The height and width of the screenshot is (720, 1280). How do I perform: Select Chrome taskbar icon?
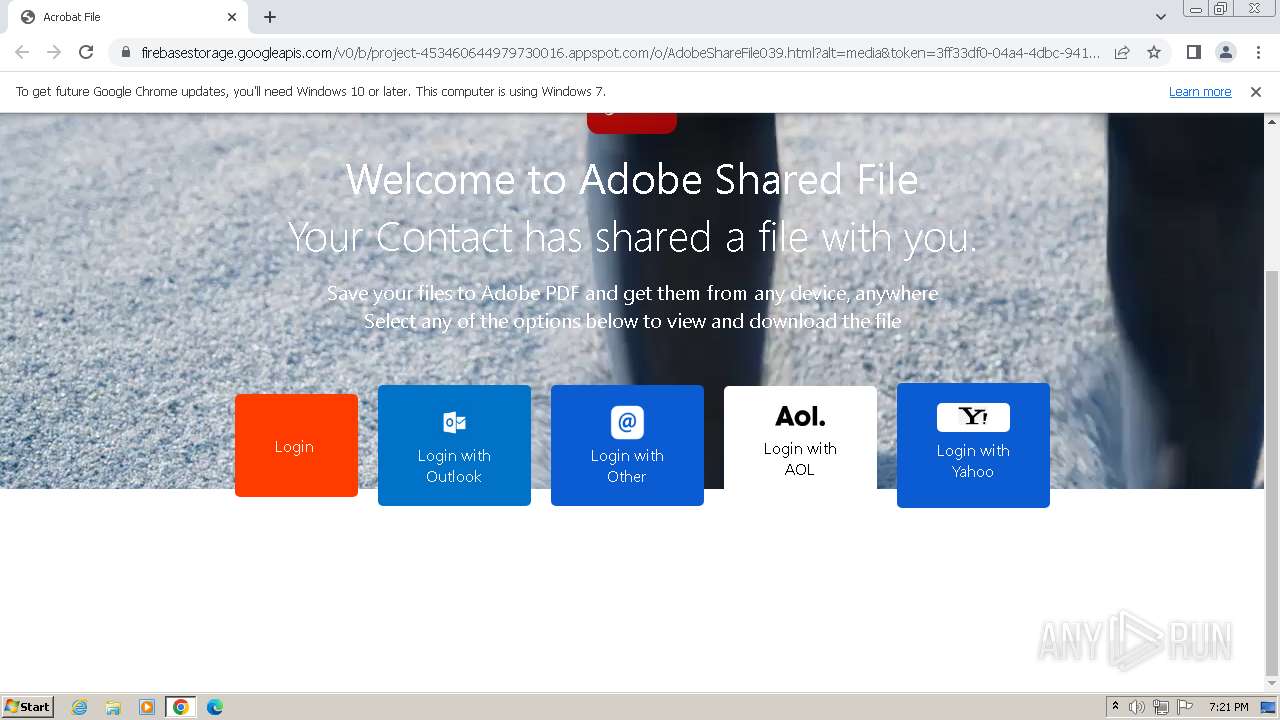coord(181,707)
